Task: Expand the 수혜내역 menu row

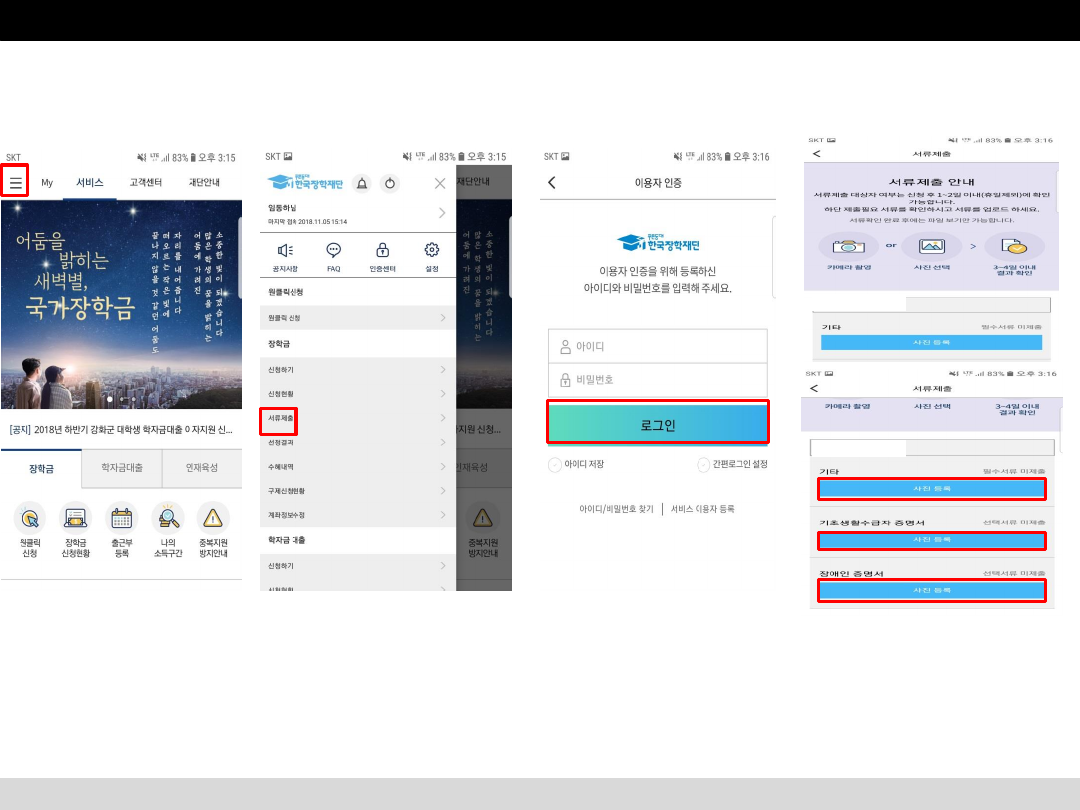Action: click(x=357, y=466)
